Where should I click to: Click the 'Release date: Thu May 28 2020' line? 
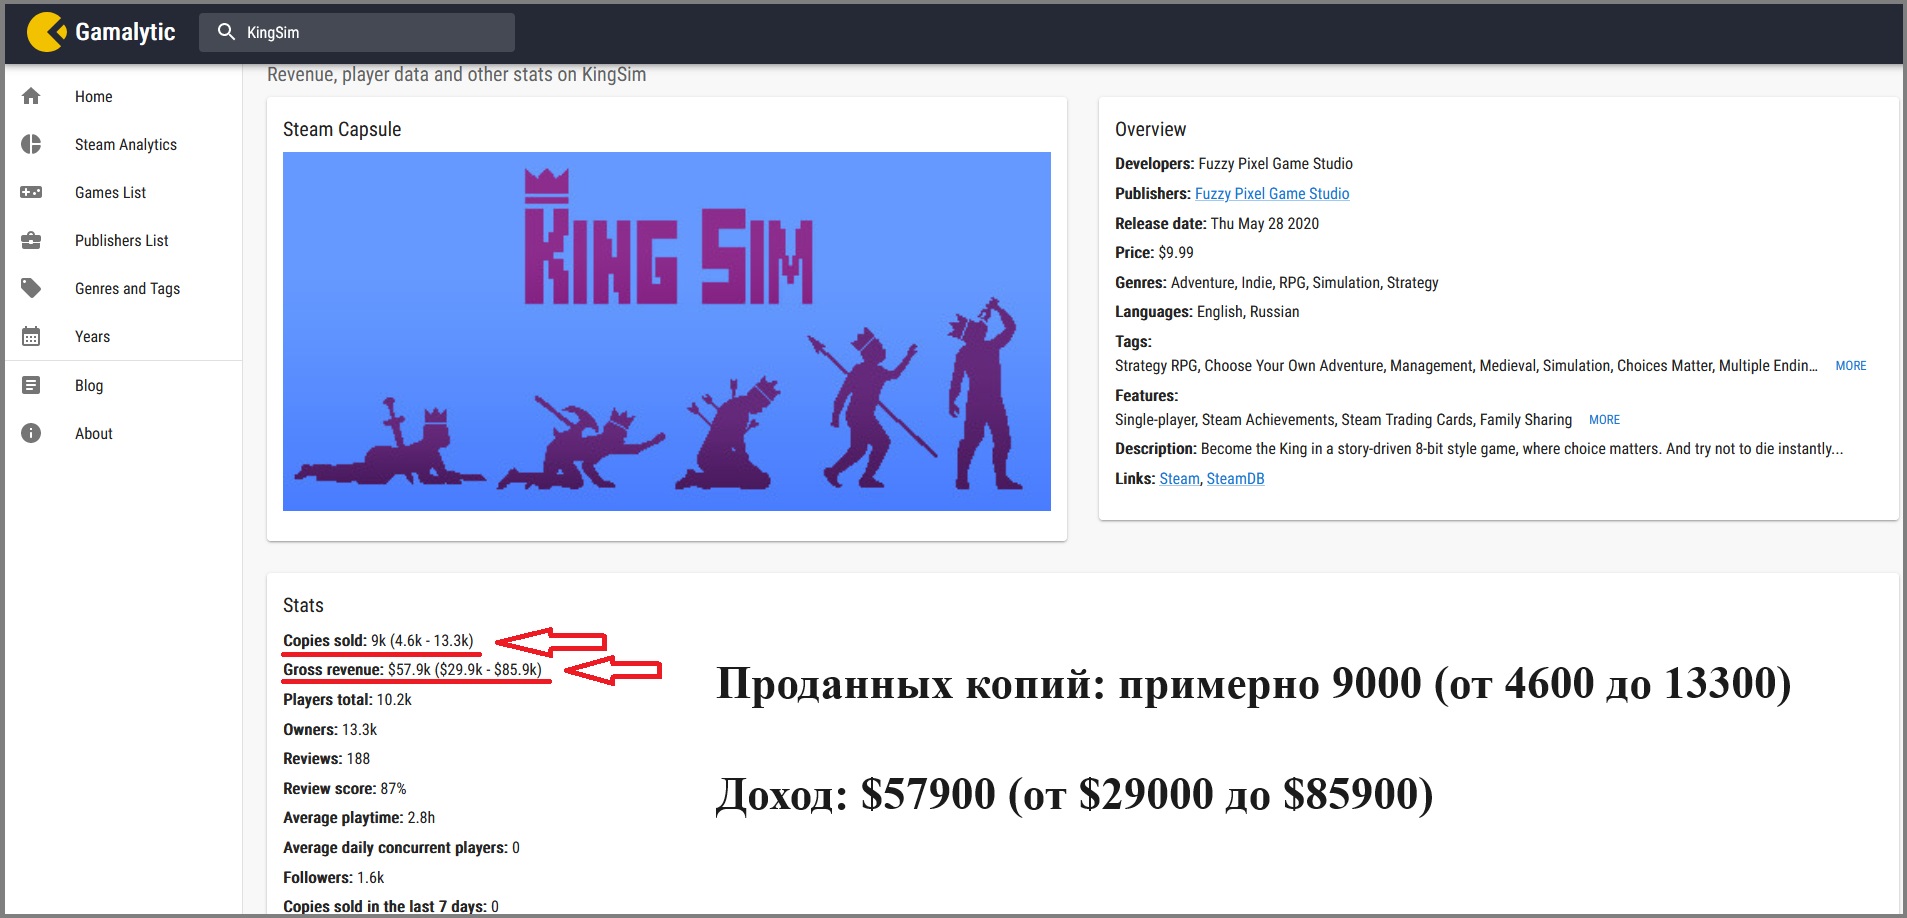[1217, 223]
